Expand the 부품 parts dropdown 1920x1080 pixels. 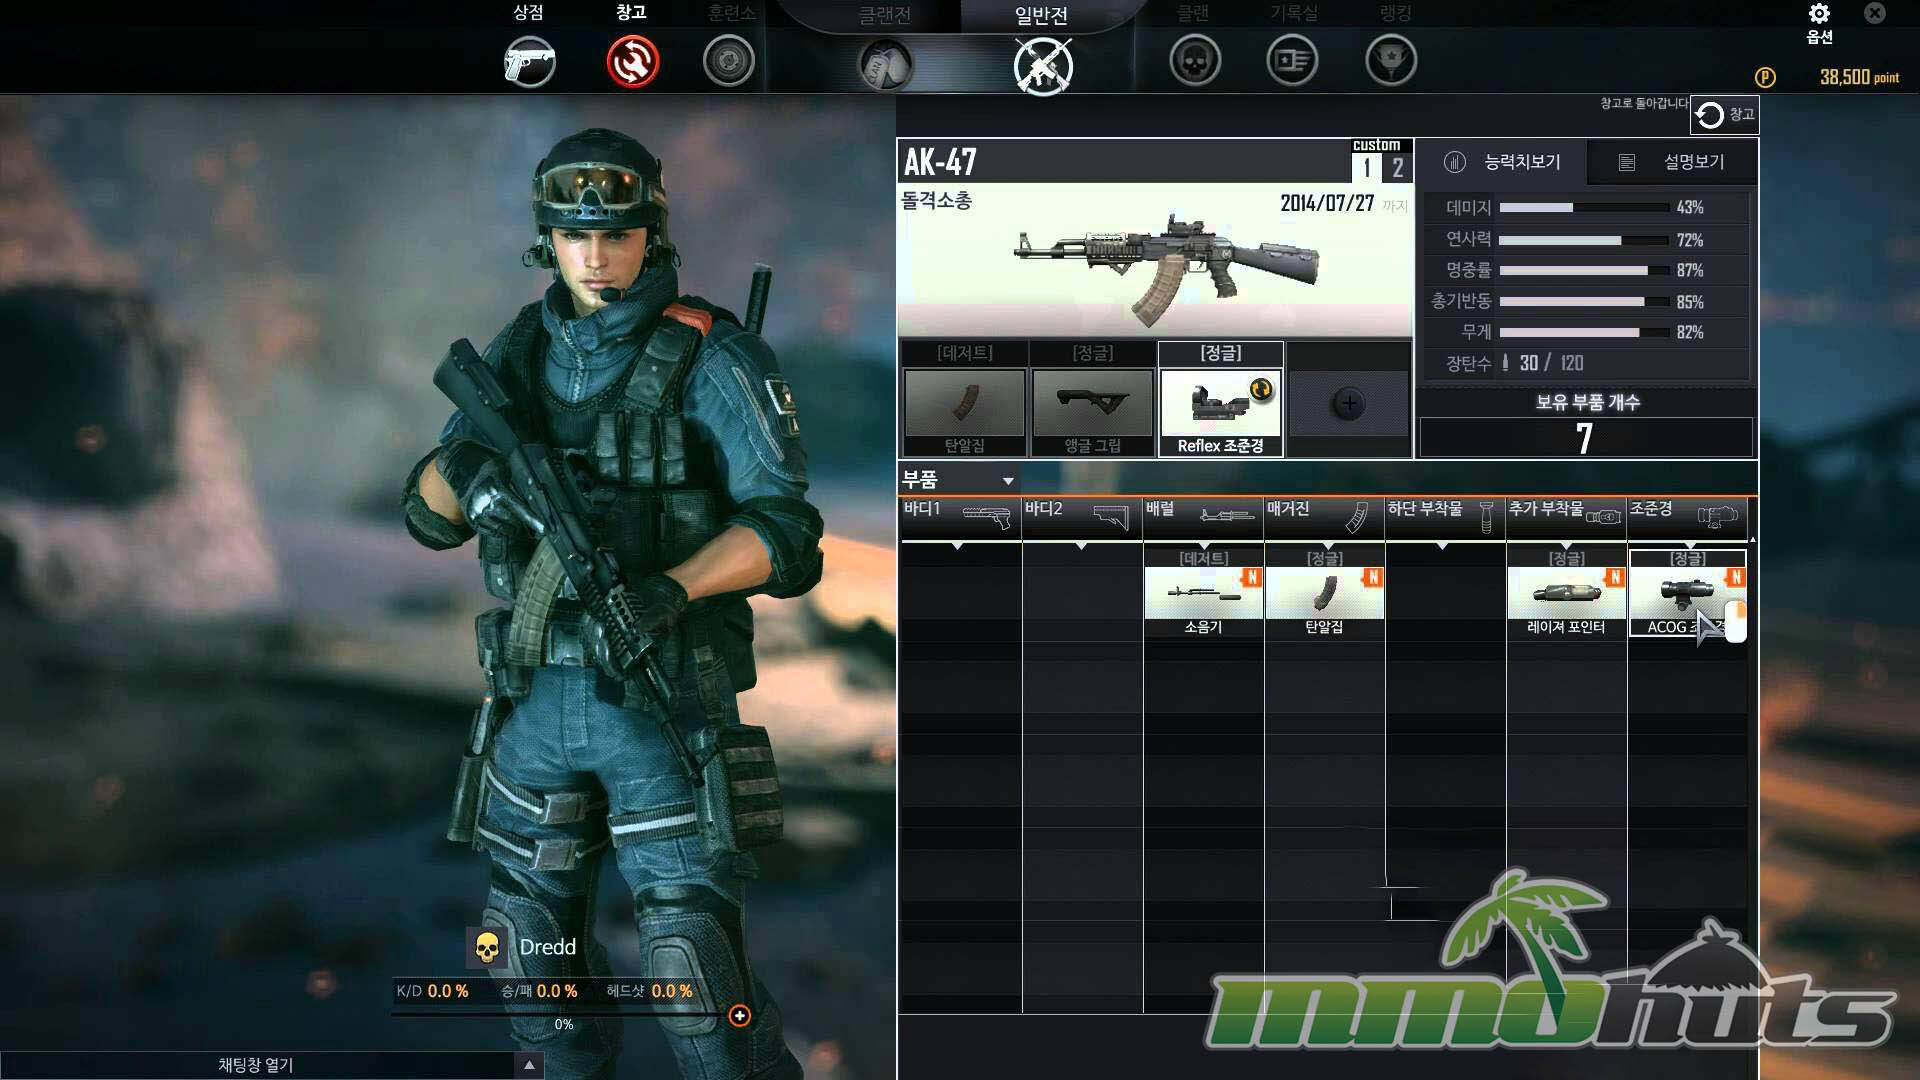pyautogui.click(x=1008, y=481)
